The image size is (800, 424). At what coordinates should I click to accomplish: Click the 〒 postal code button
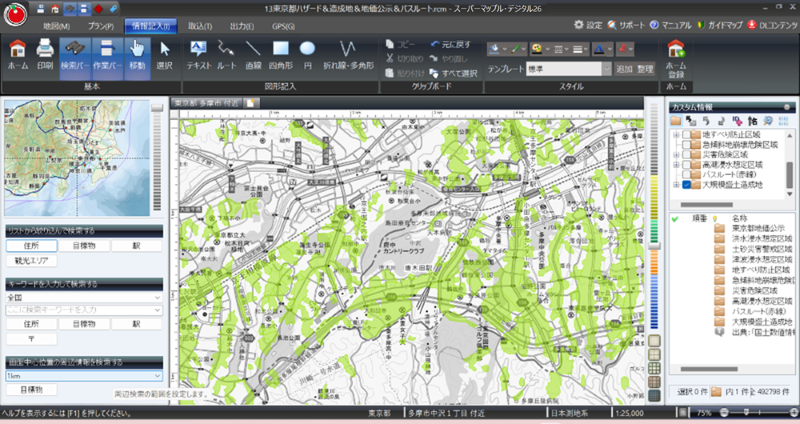tap(32, 338)
